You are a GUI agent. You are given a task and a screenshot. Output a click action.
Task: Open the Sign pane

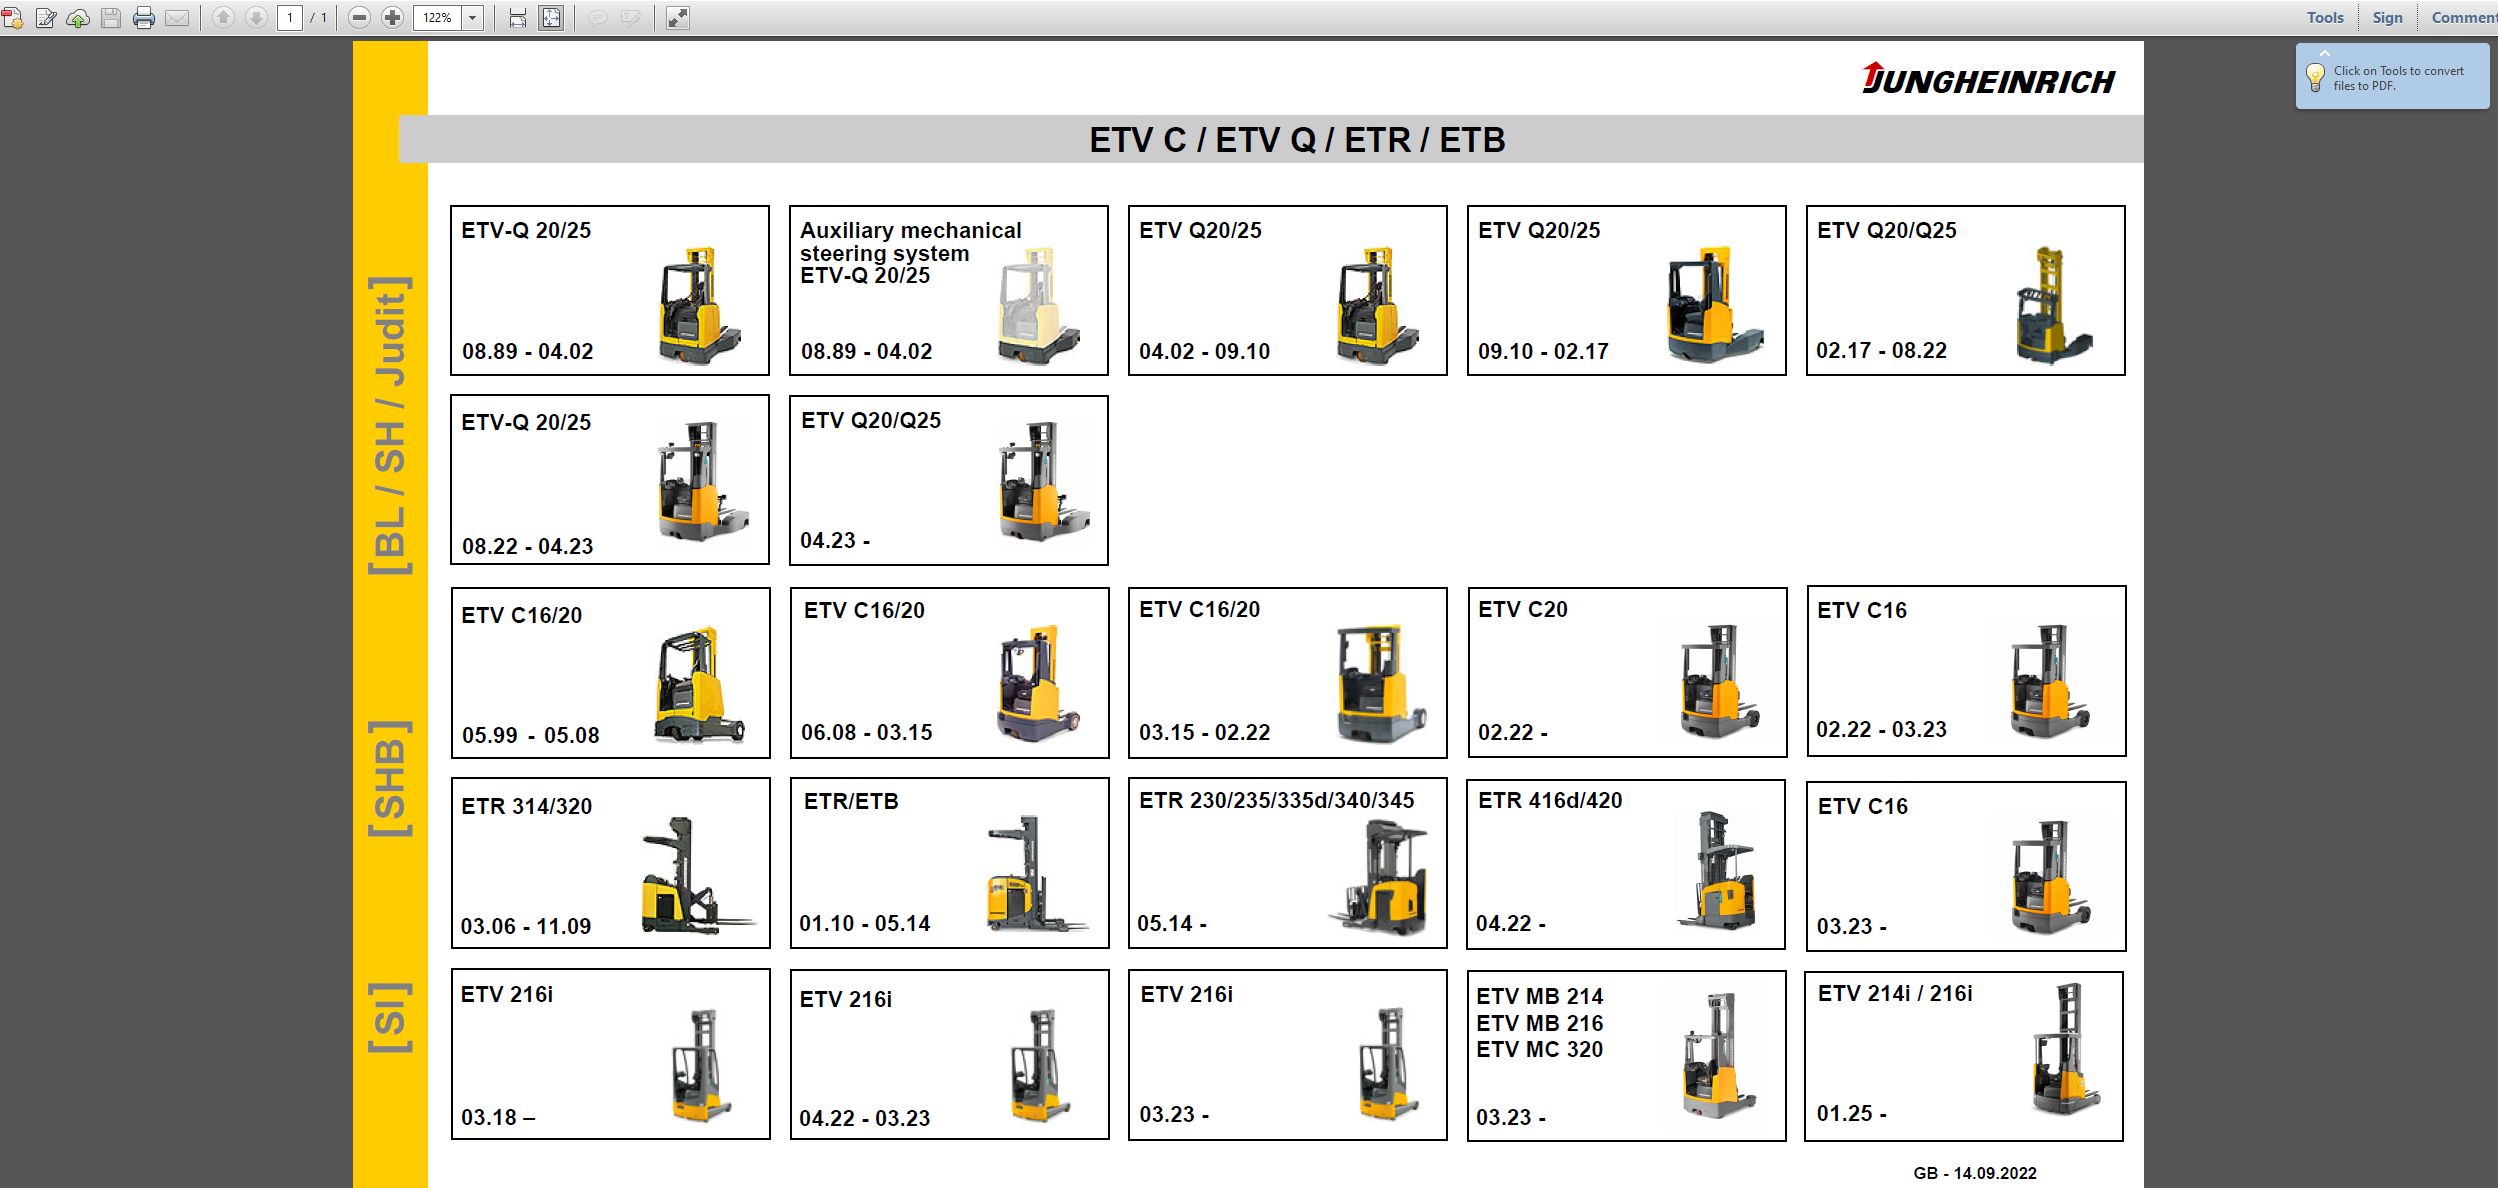2388,18
